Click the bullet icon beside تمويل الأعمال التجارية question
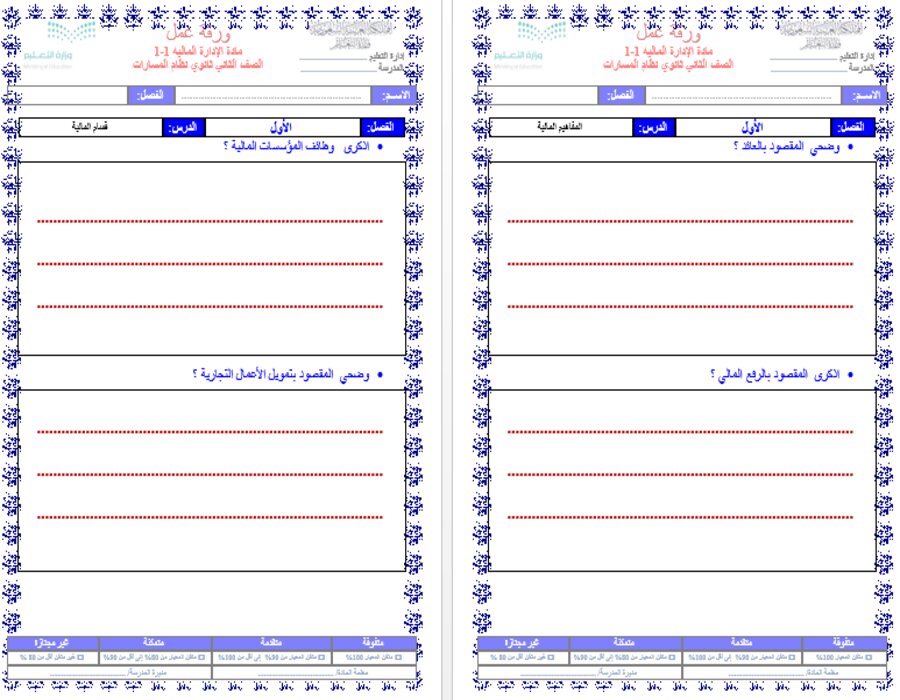Image resolution: width=900 pixels, height=700 pixels. 378,372
